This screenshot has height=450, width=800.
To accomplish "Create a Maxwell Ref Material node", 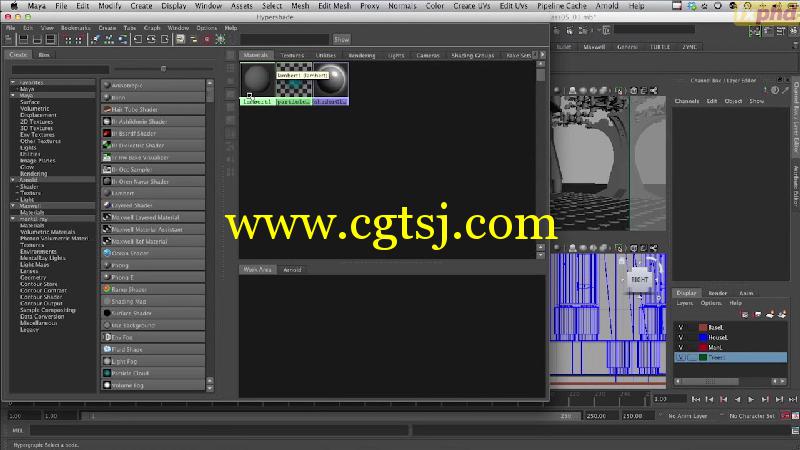I will click(x=153, y=241).
